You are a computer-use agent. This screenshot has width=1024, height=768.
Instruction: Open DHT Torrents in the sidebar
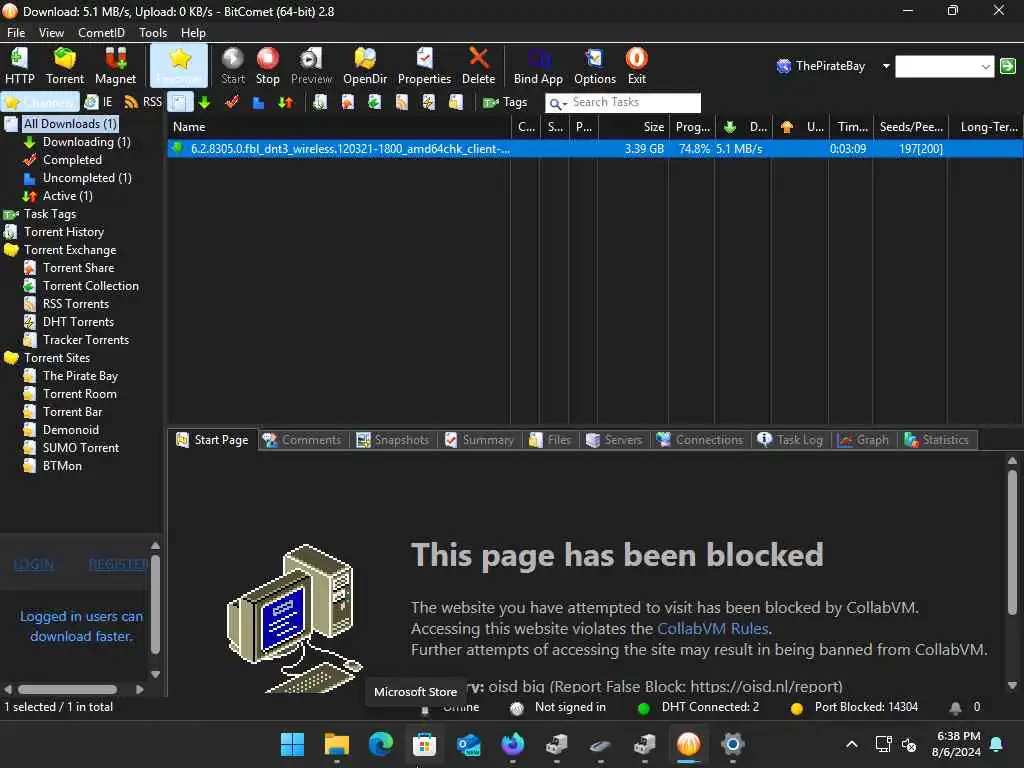(x=78, y=322)
